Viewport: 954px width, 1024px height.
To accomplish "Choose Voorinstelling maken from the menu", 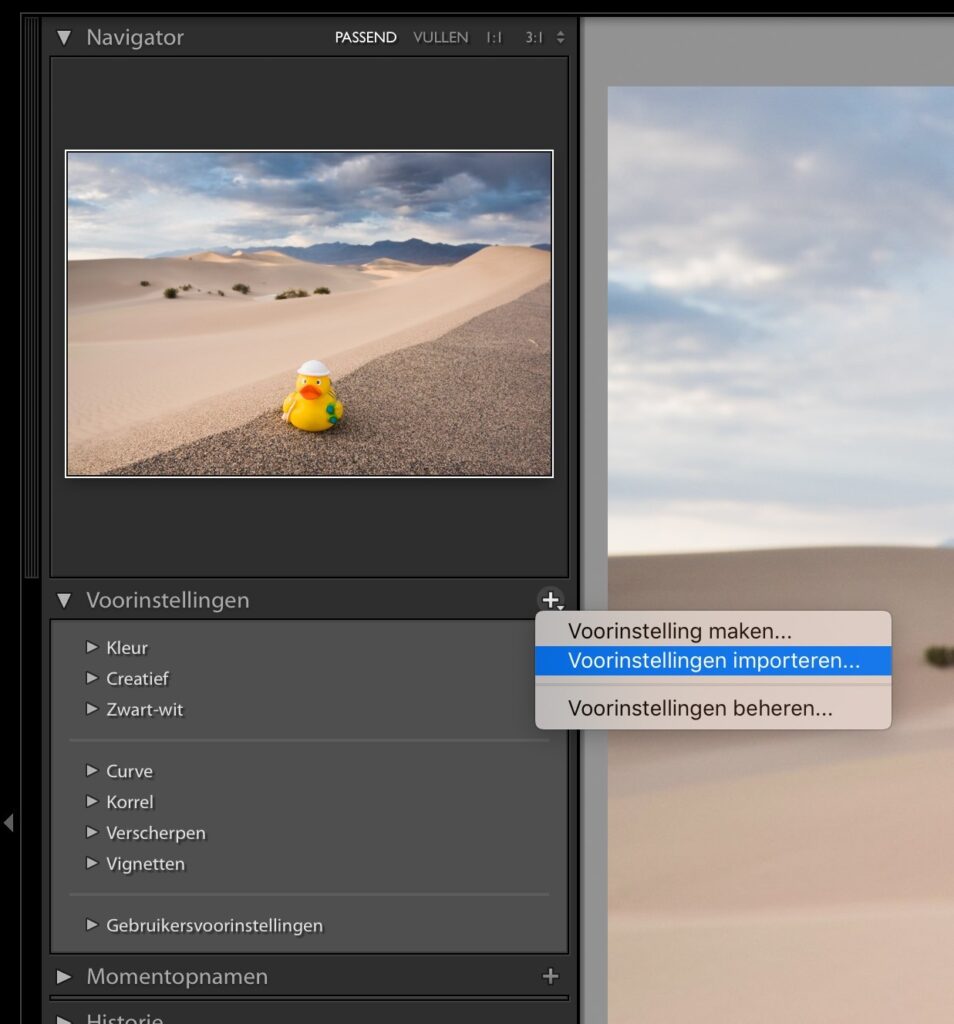I will tap(679, 631).
